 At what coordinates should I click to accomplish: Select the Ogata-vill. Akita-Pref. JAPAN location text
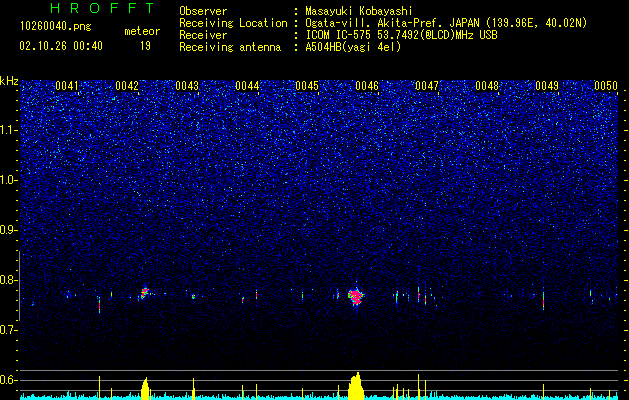pos(446,23)
